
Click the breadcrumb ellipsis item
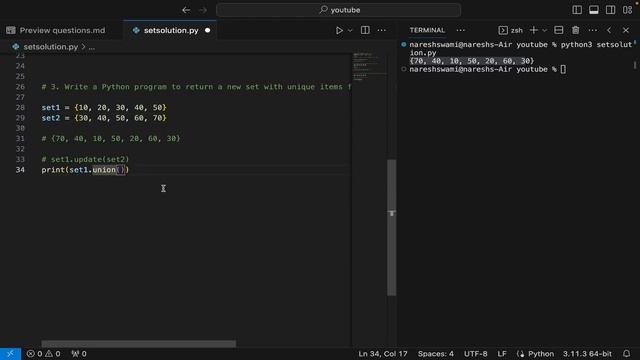click(92, 47)
